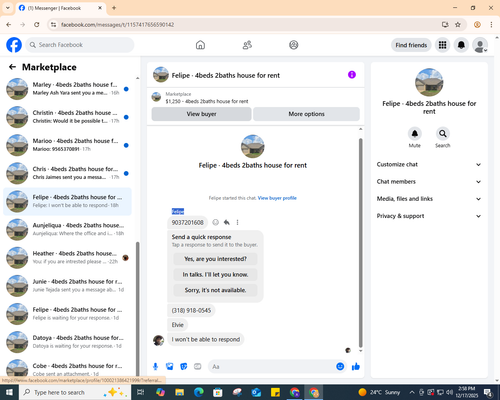Open a new browser tab
This screenshot has height=400, width=500.
click(114, 8)
